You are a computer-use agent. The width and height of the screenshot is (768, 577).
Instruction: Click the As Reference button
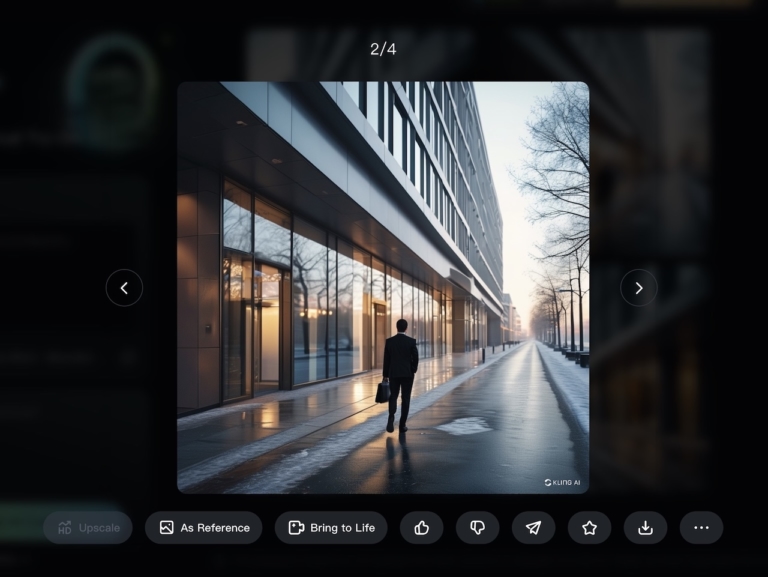click(x=203, y=528)
